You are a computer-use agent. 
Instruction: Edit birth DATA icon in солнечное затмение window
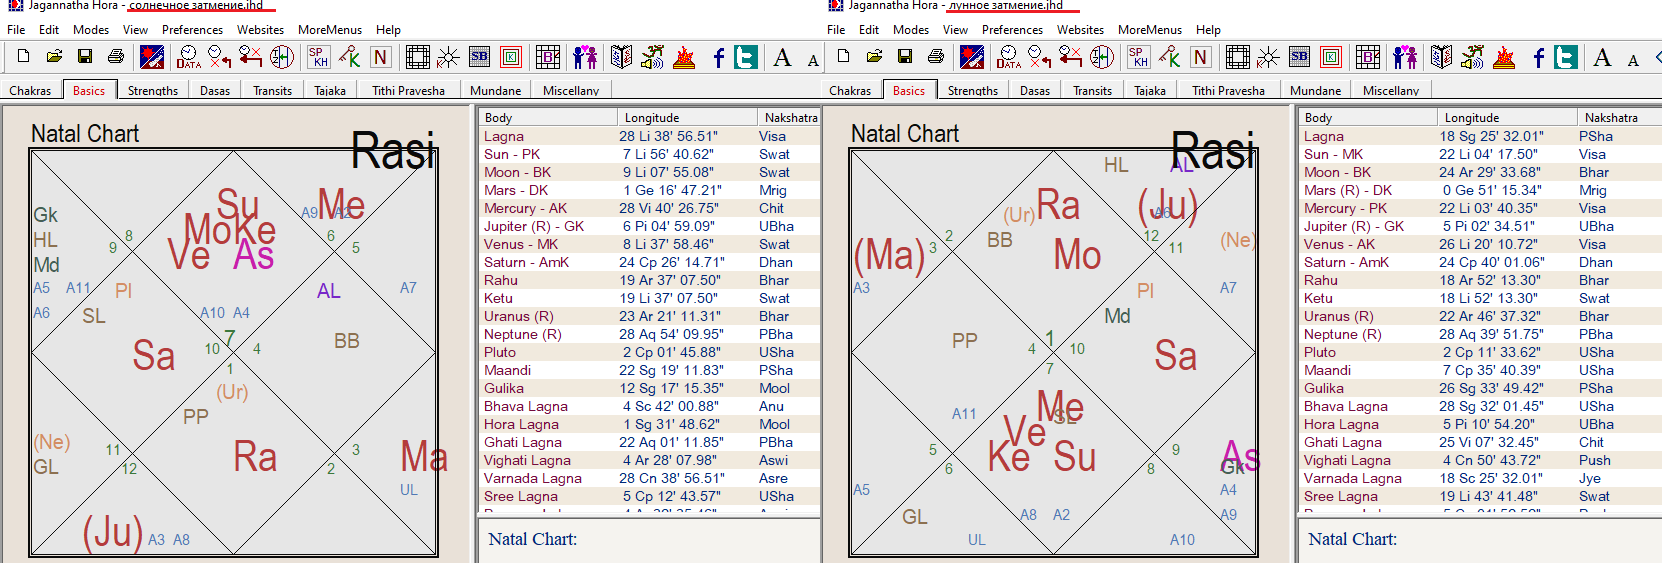[188, 57]
